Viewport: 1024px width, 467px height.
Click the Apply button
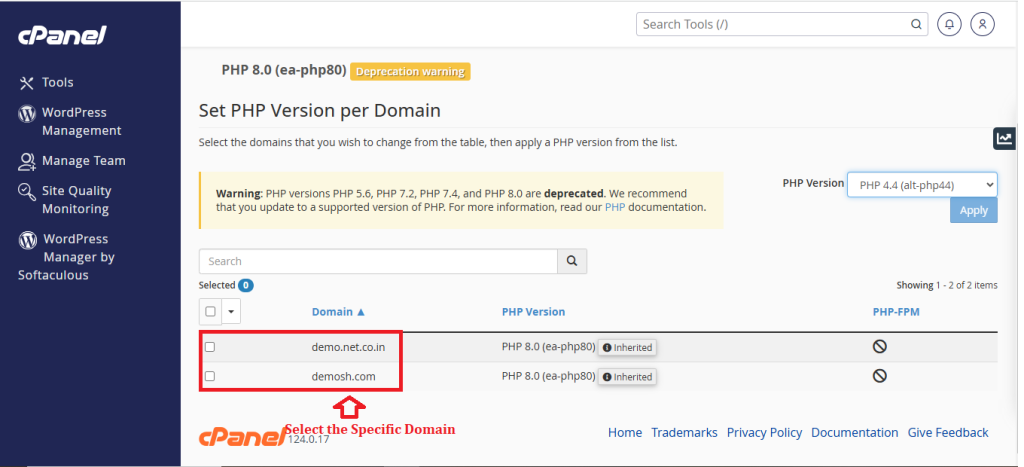coord(974,211)
